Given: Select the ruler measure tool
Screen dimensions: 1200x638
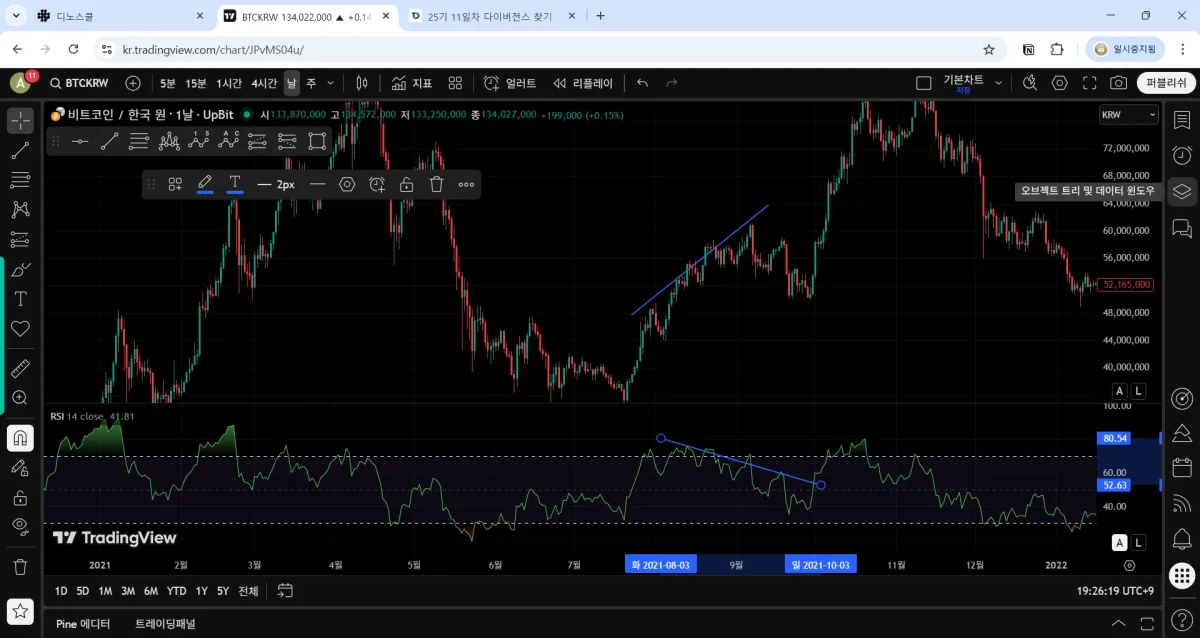Looking at the screenshot, I should [x=20, y=369].
